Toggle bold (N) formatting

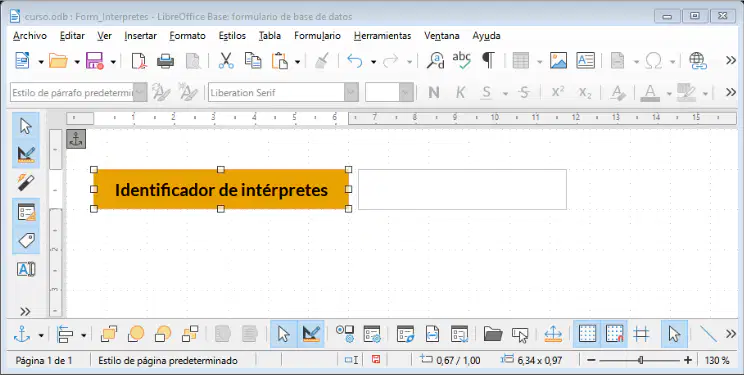(x=434, y=93)
